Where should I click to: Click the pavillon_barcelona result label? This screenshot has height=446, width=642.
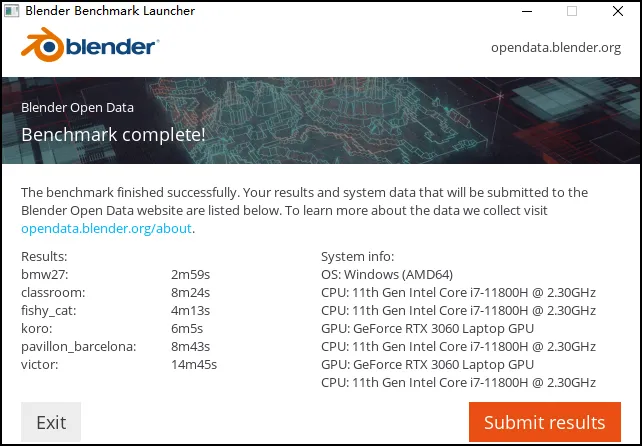79,346
